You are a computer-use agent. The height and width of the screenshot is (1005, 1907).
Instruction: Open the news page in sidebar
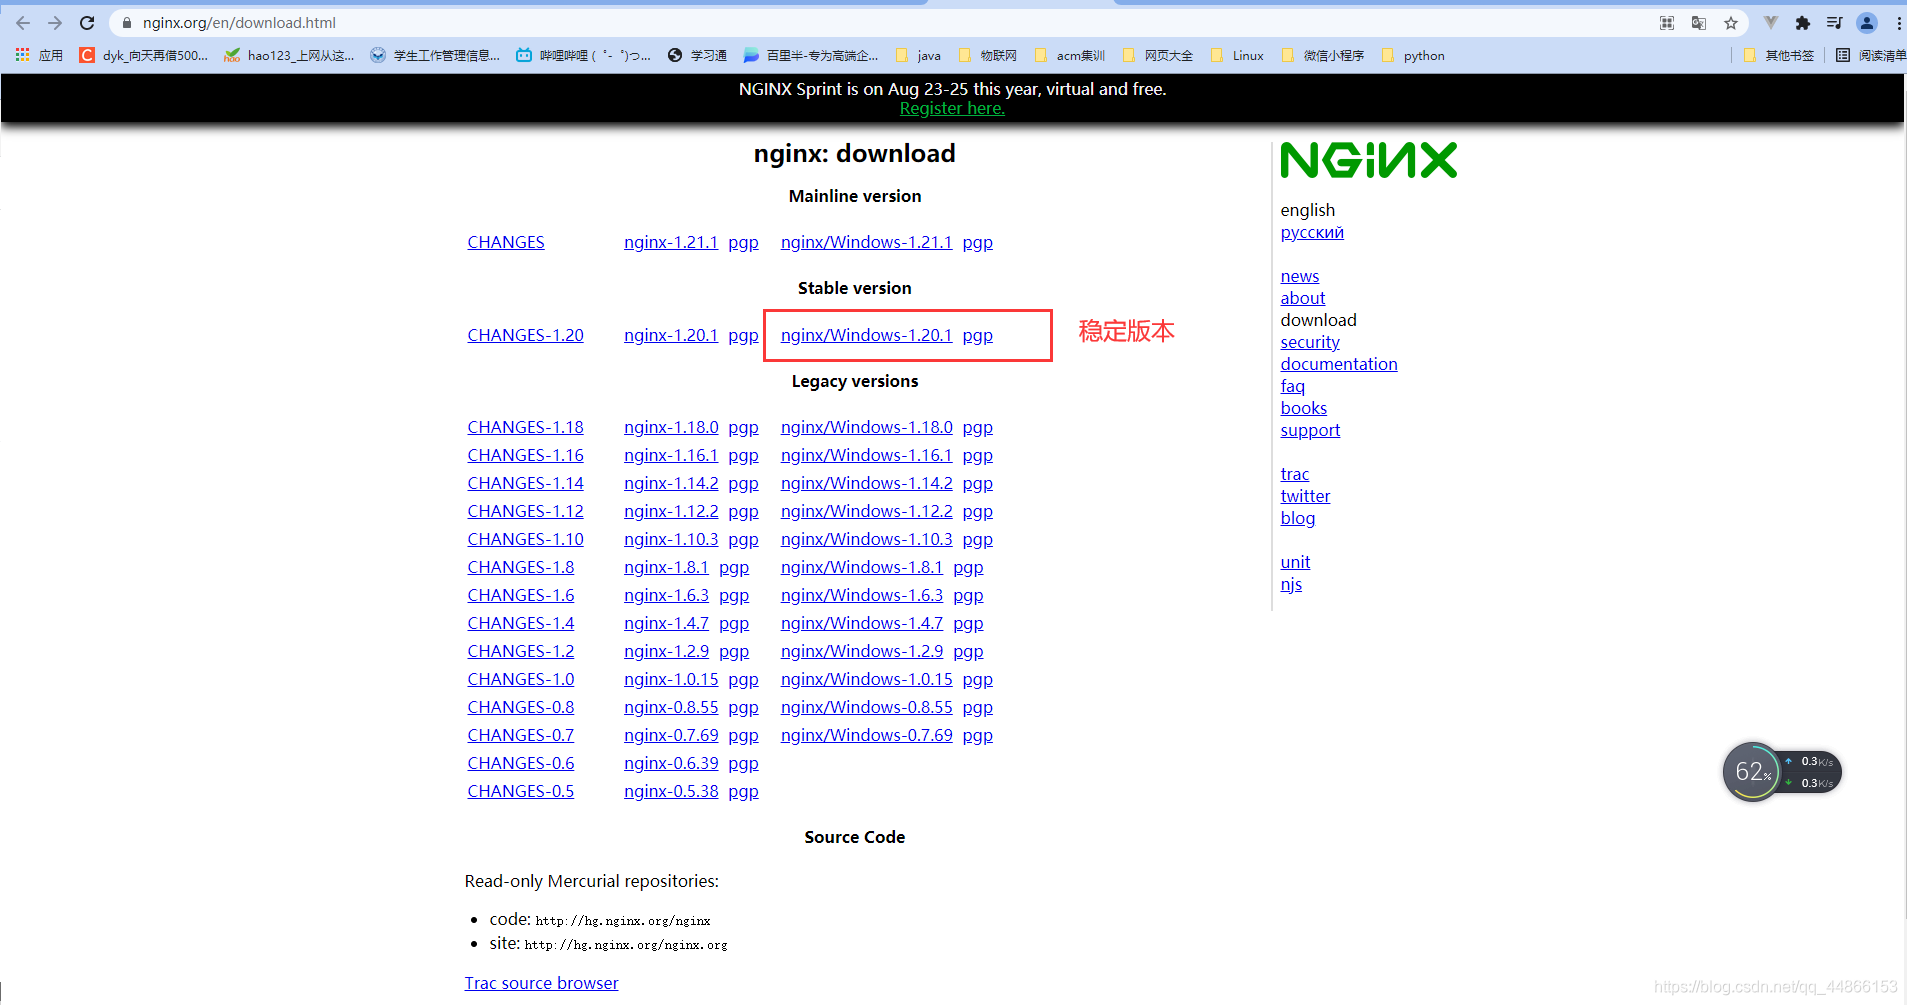(1299, 276)
